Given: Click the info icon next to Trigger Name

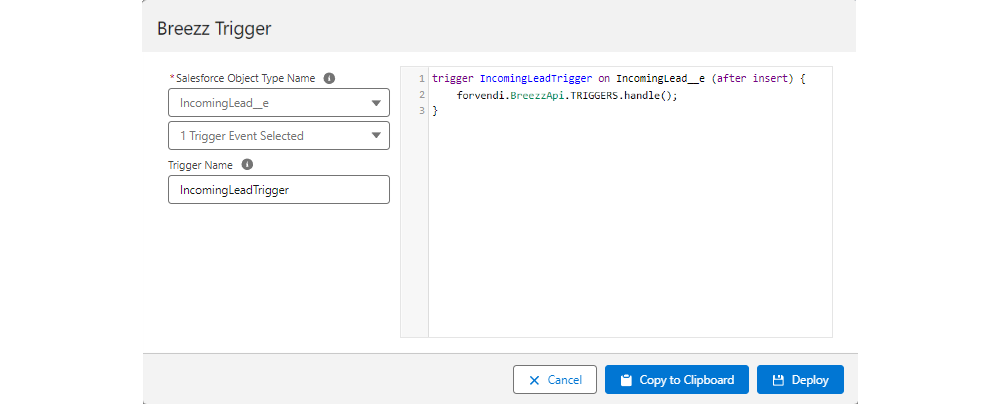Looking at the screenshot, I should [x=247, y=165].
